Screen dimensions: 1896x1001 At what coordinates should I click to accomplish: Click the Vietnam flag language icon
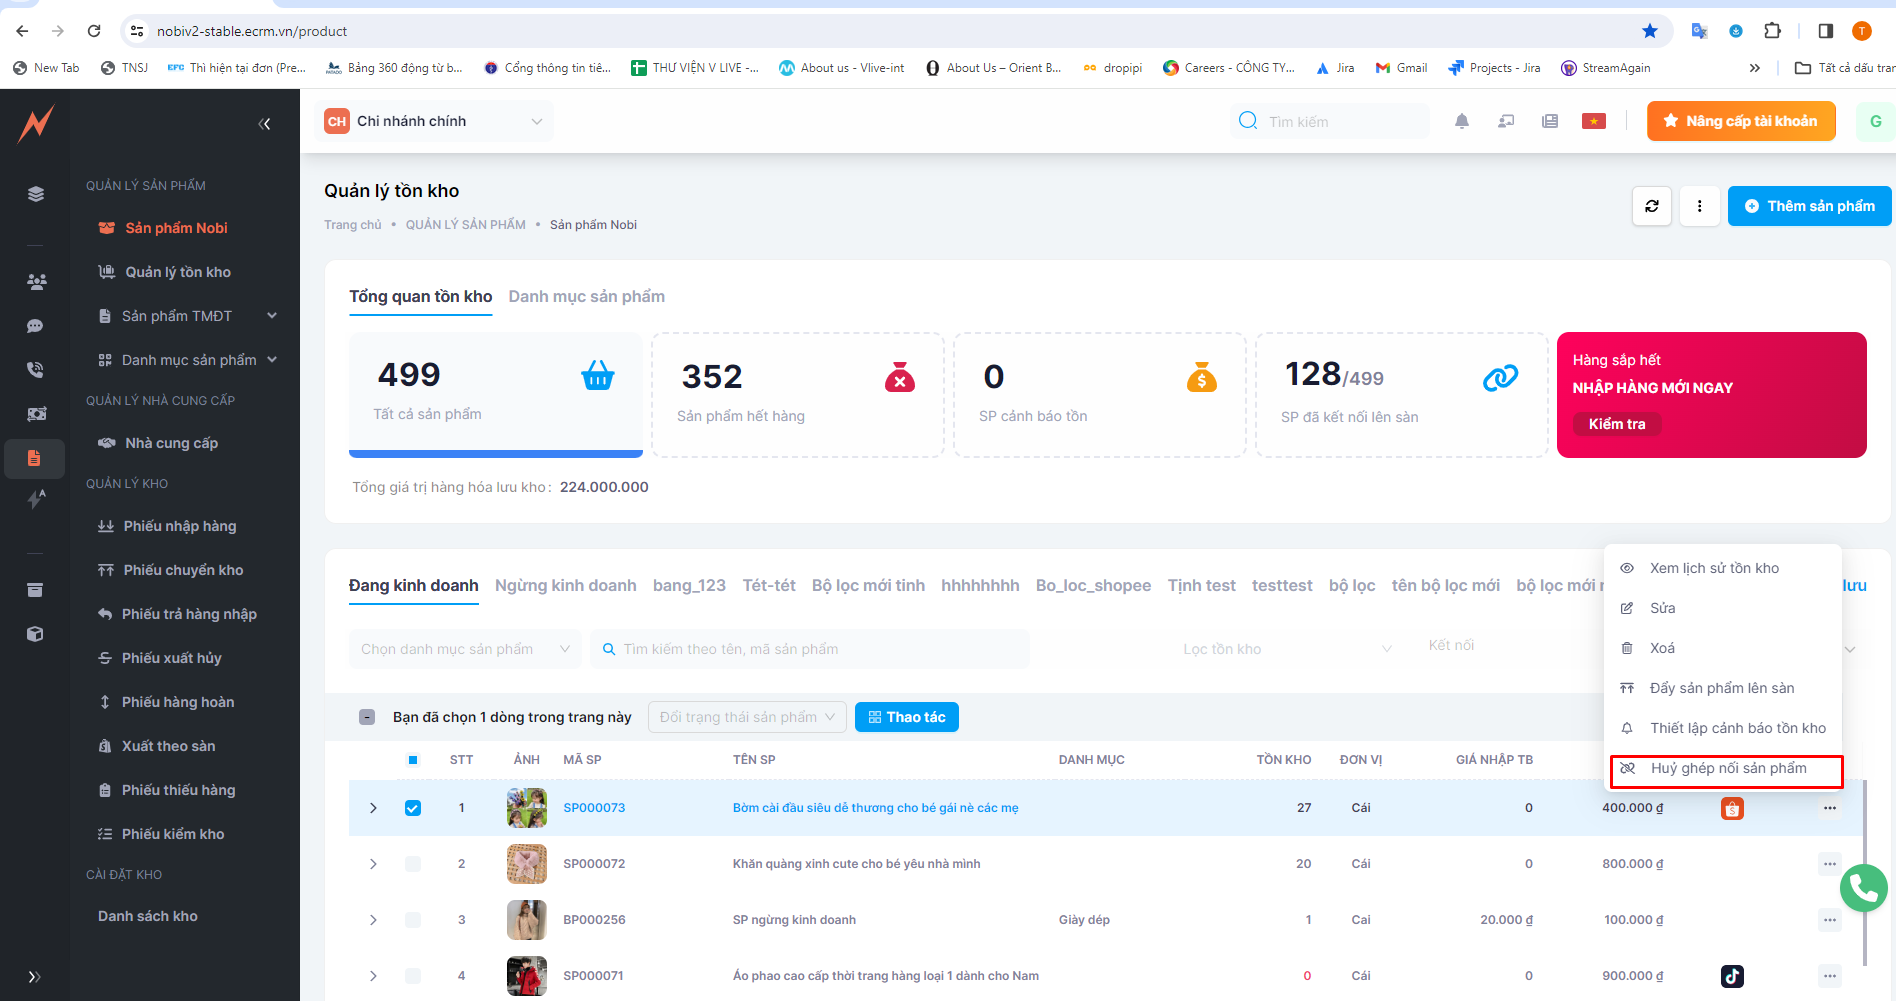pyautogui.click(x=1593, y=121)
